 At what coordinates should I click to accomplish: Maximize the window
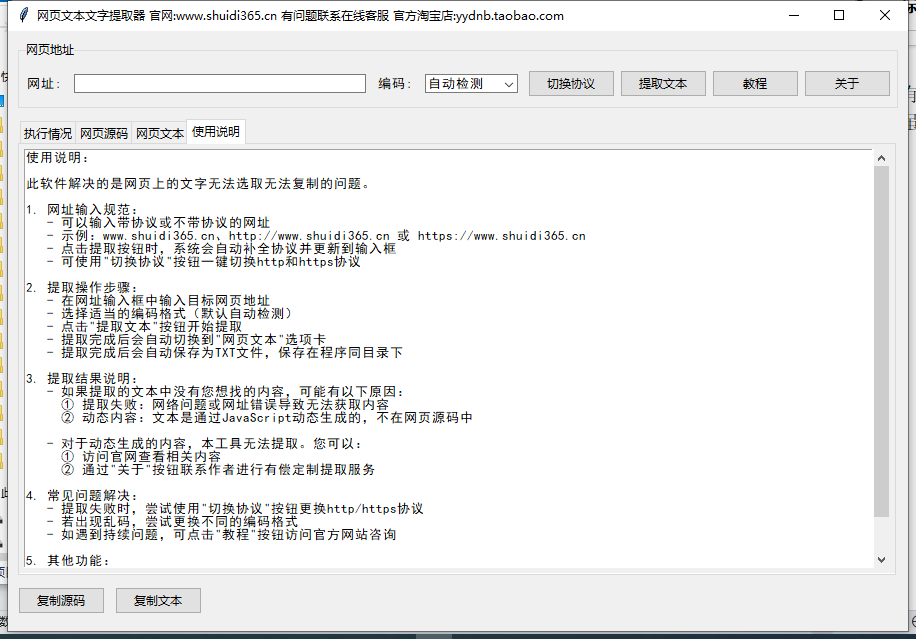pos(839,15)
